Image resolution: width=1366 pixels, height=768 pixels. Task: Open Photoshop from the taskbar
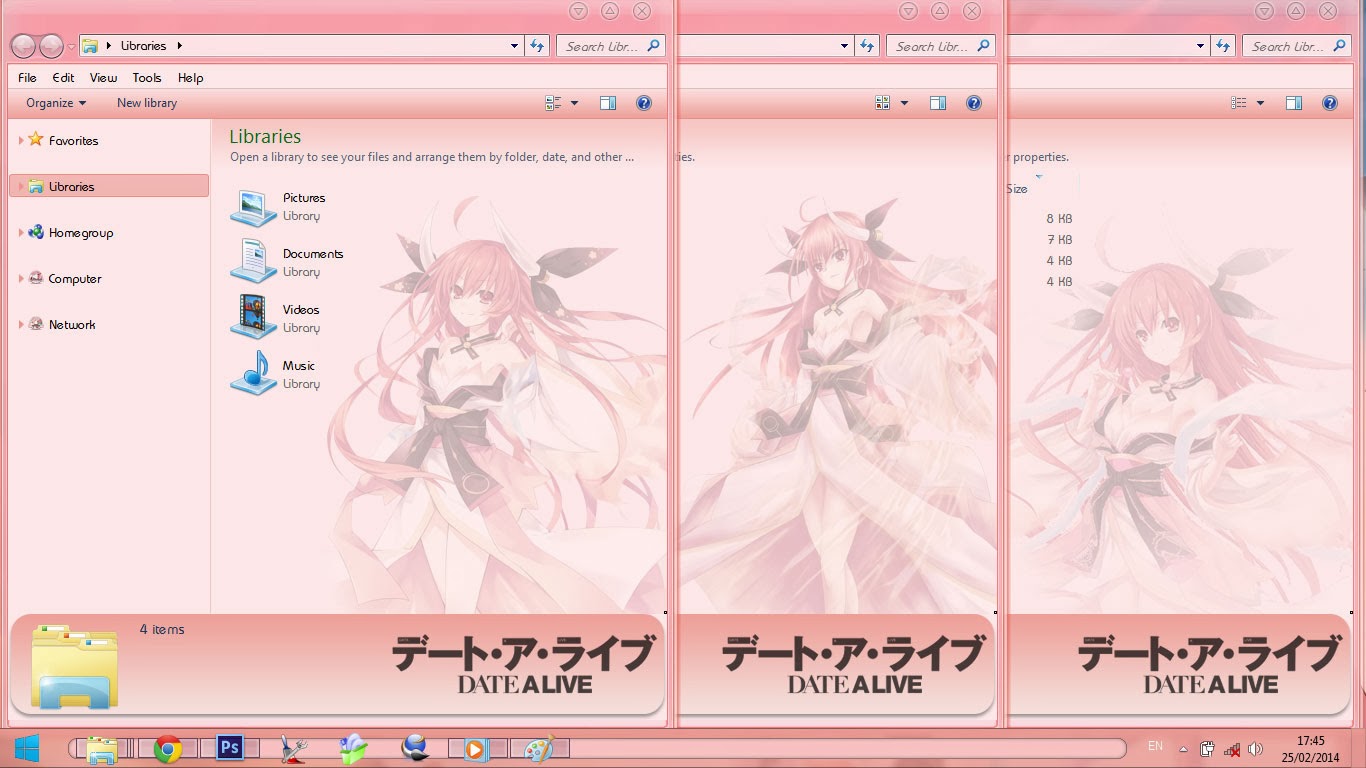click(x=230, y=748)
